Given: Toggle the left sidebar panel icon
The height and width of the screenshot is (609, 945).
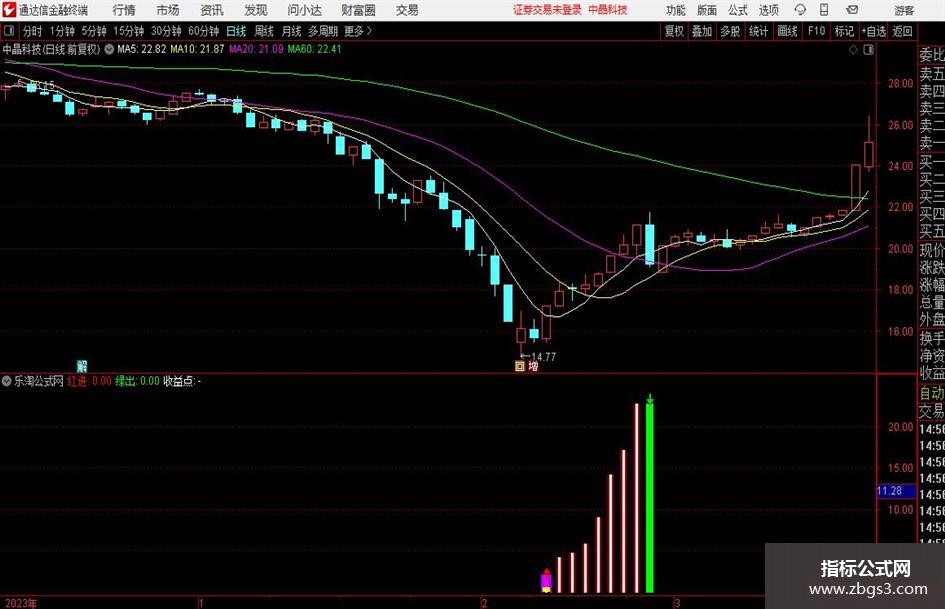Looking at the screenshot, I should (x=9, y=31).
